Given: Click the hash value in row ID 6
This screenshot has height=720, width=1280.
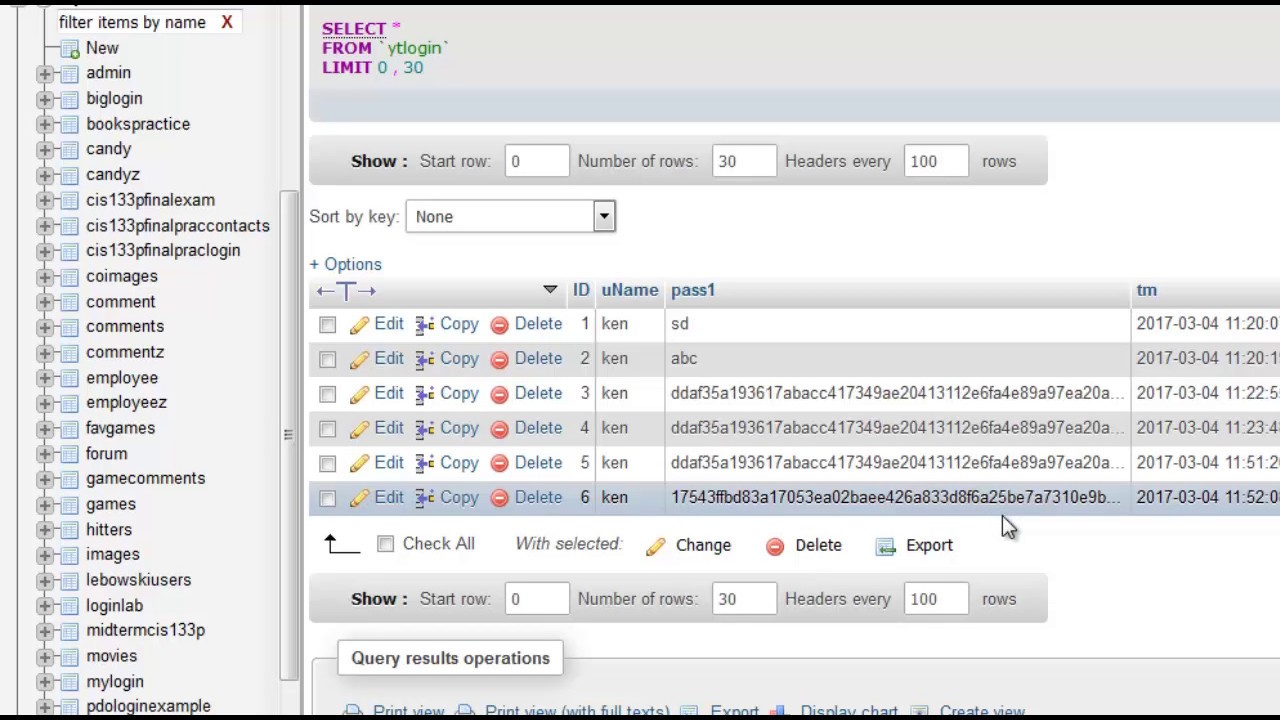Looking at the screenshot, I should click(x=895, y=497).
